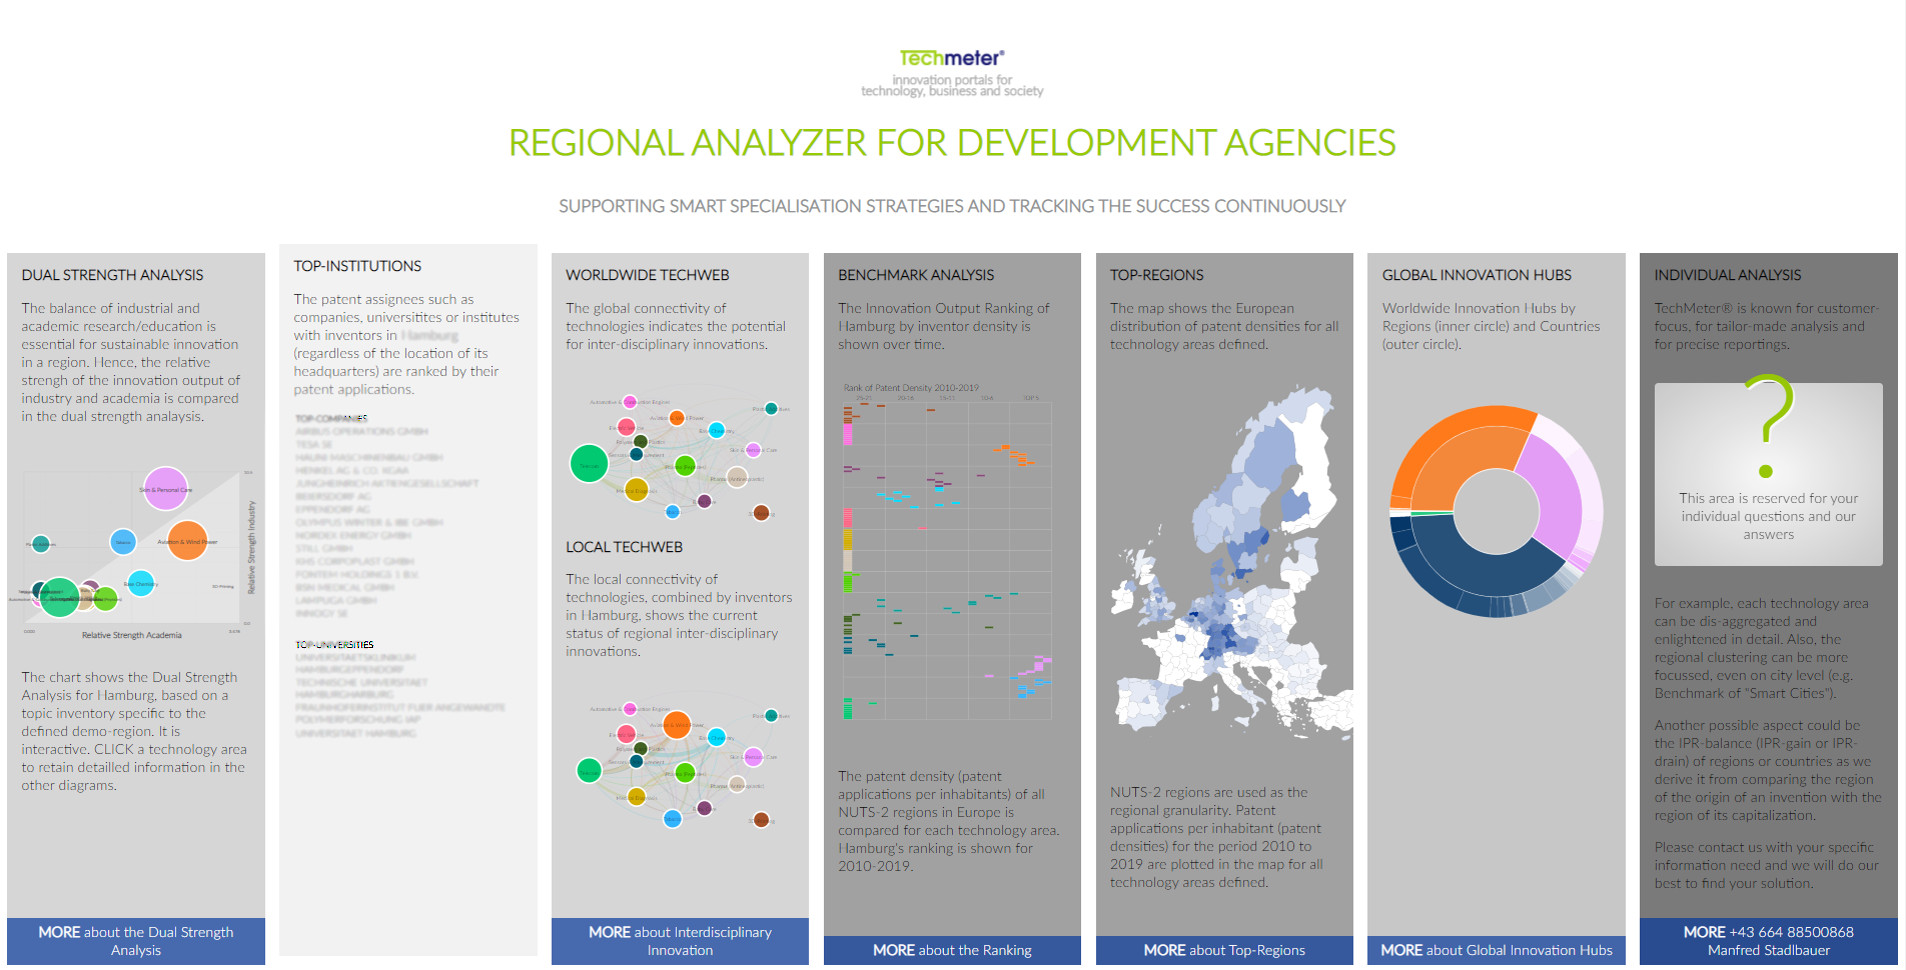Click the large orange Aviation node in Local Techweb
Screen dimensions: 1906x970
pyautogui.click(x=677, y=725)
